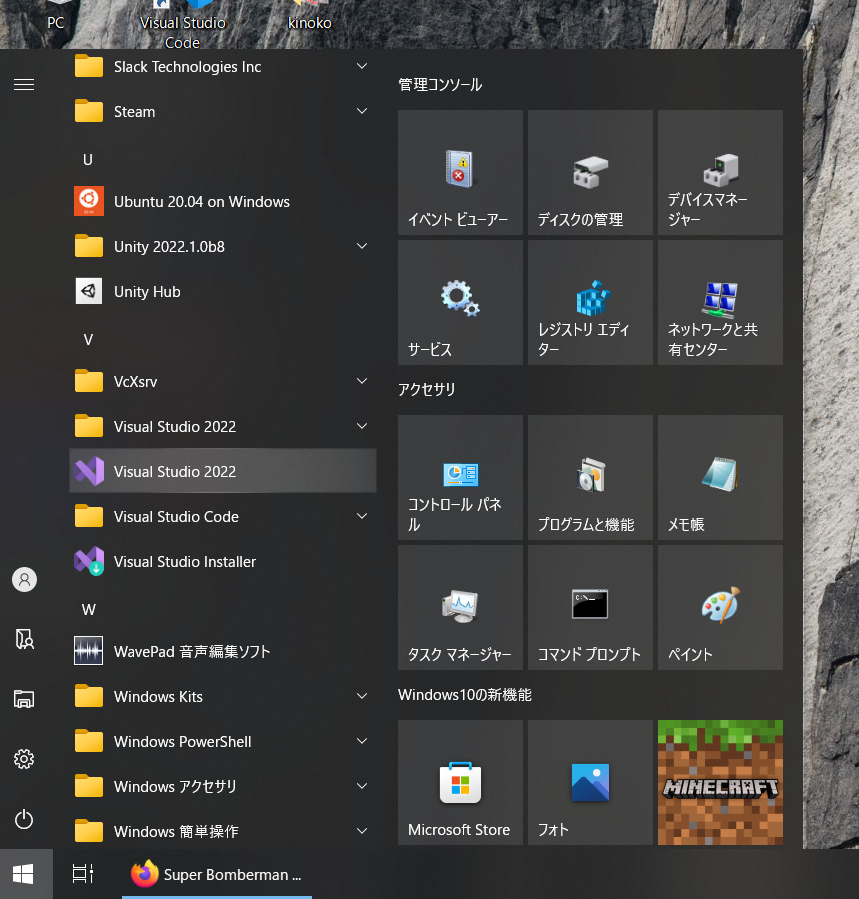The width and height of the screenshot is (859, 899).
Task: Click the Windows Start button
Action: [x=24, y=874]
